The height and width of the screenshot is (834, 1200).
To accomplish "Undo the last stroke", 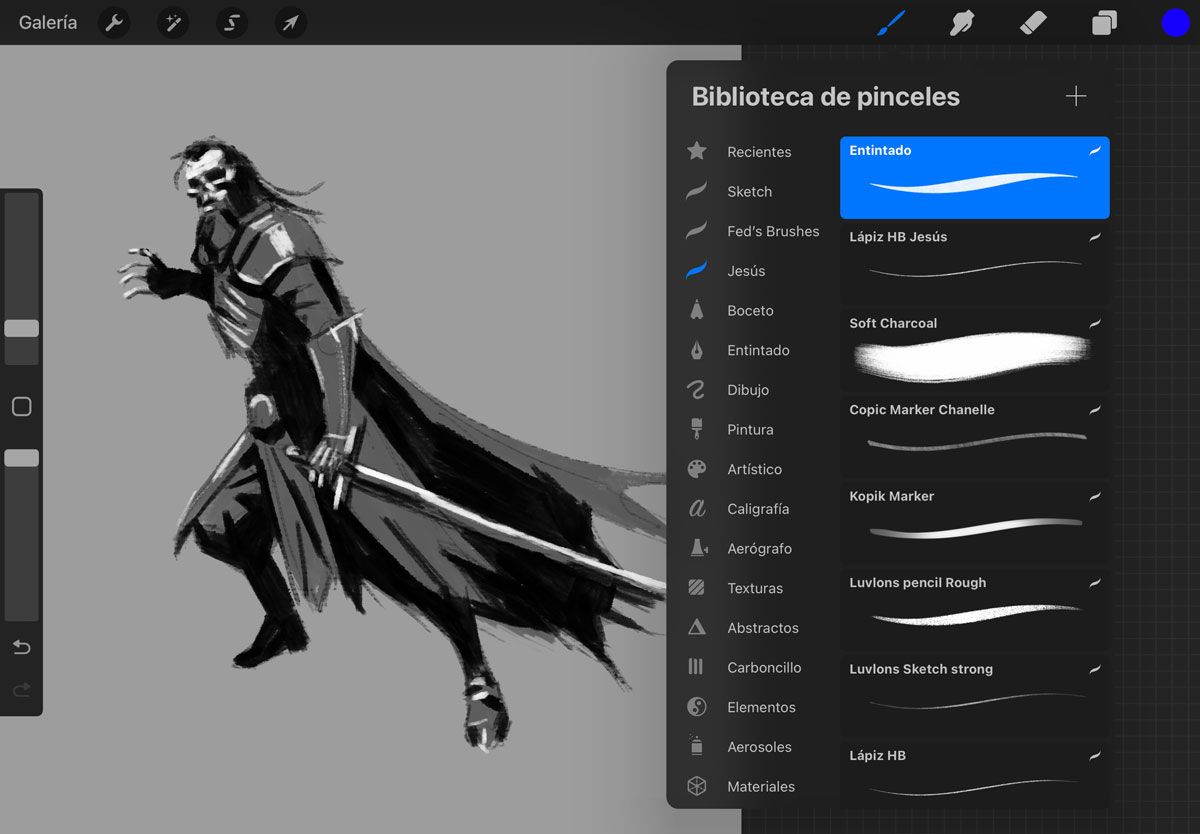I will point(21,648).
